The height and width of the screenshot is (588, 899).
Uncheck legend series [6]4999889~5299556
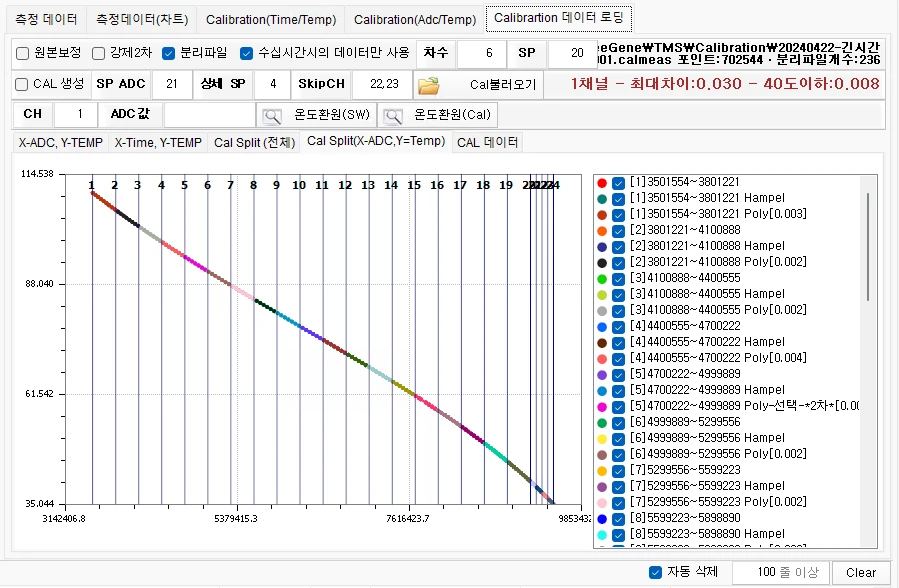pos(618,423)
